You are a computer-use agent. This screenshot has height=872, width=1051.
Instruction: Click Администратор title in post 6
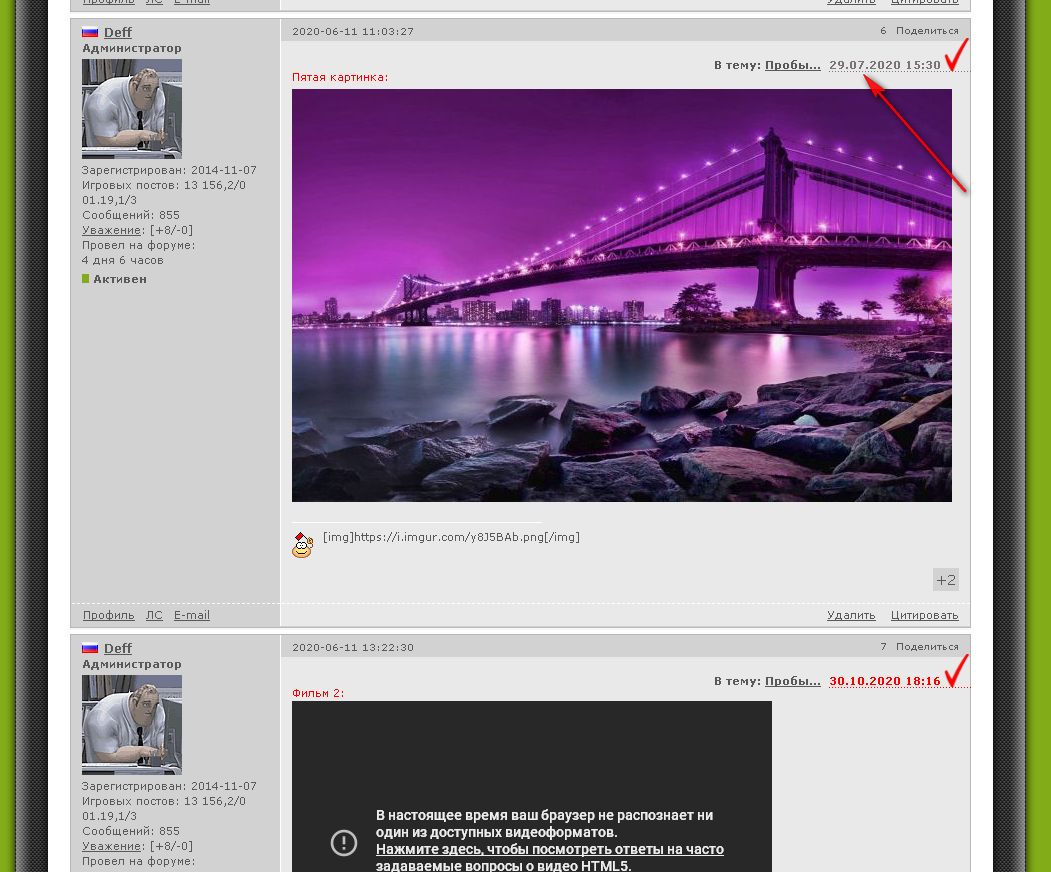[131, 48]
